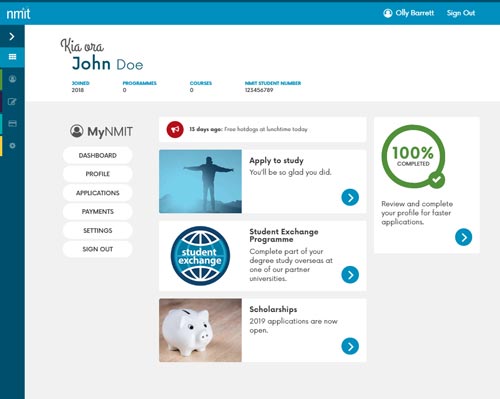Image resolution: width=500 pixels, height=399 pixels.
Task: Click the nmit logo in header
Action: [18, 14]
